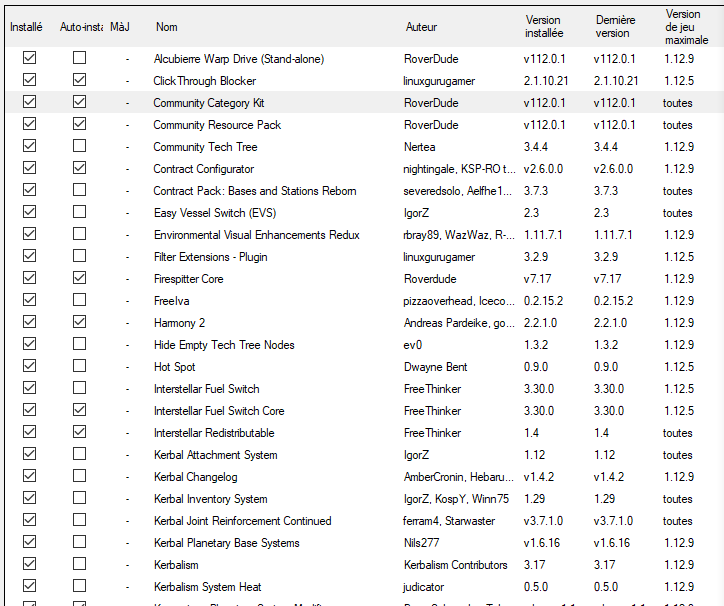Select Community Tech Tree mod
The width and height of the screenshot is (724, 606).
tap(205, 147)
